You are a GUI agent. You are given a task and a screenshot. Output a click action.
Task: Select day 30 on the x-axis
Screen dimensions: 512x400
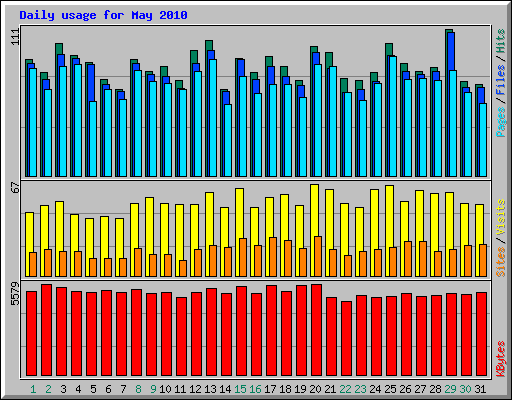click(x=465, y=389)
